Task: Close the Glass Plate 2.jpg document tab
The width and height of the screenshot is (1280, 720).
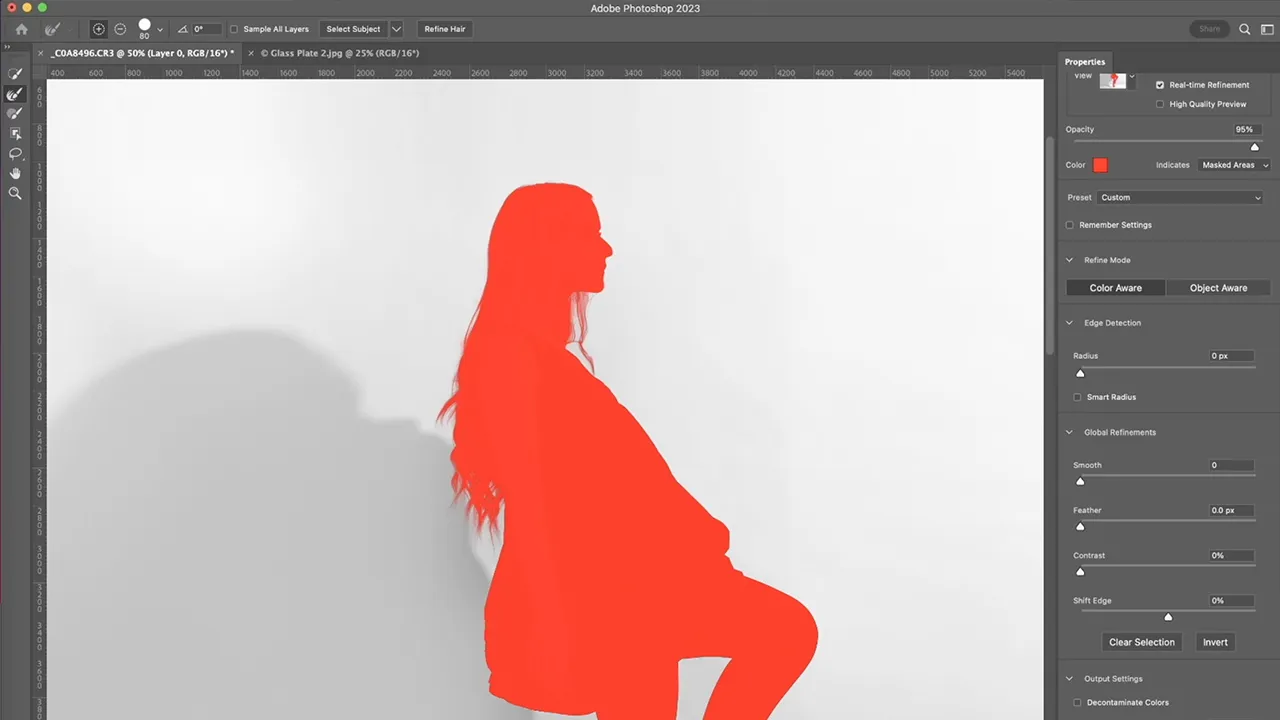Action: point(250,53)
